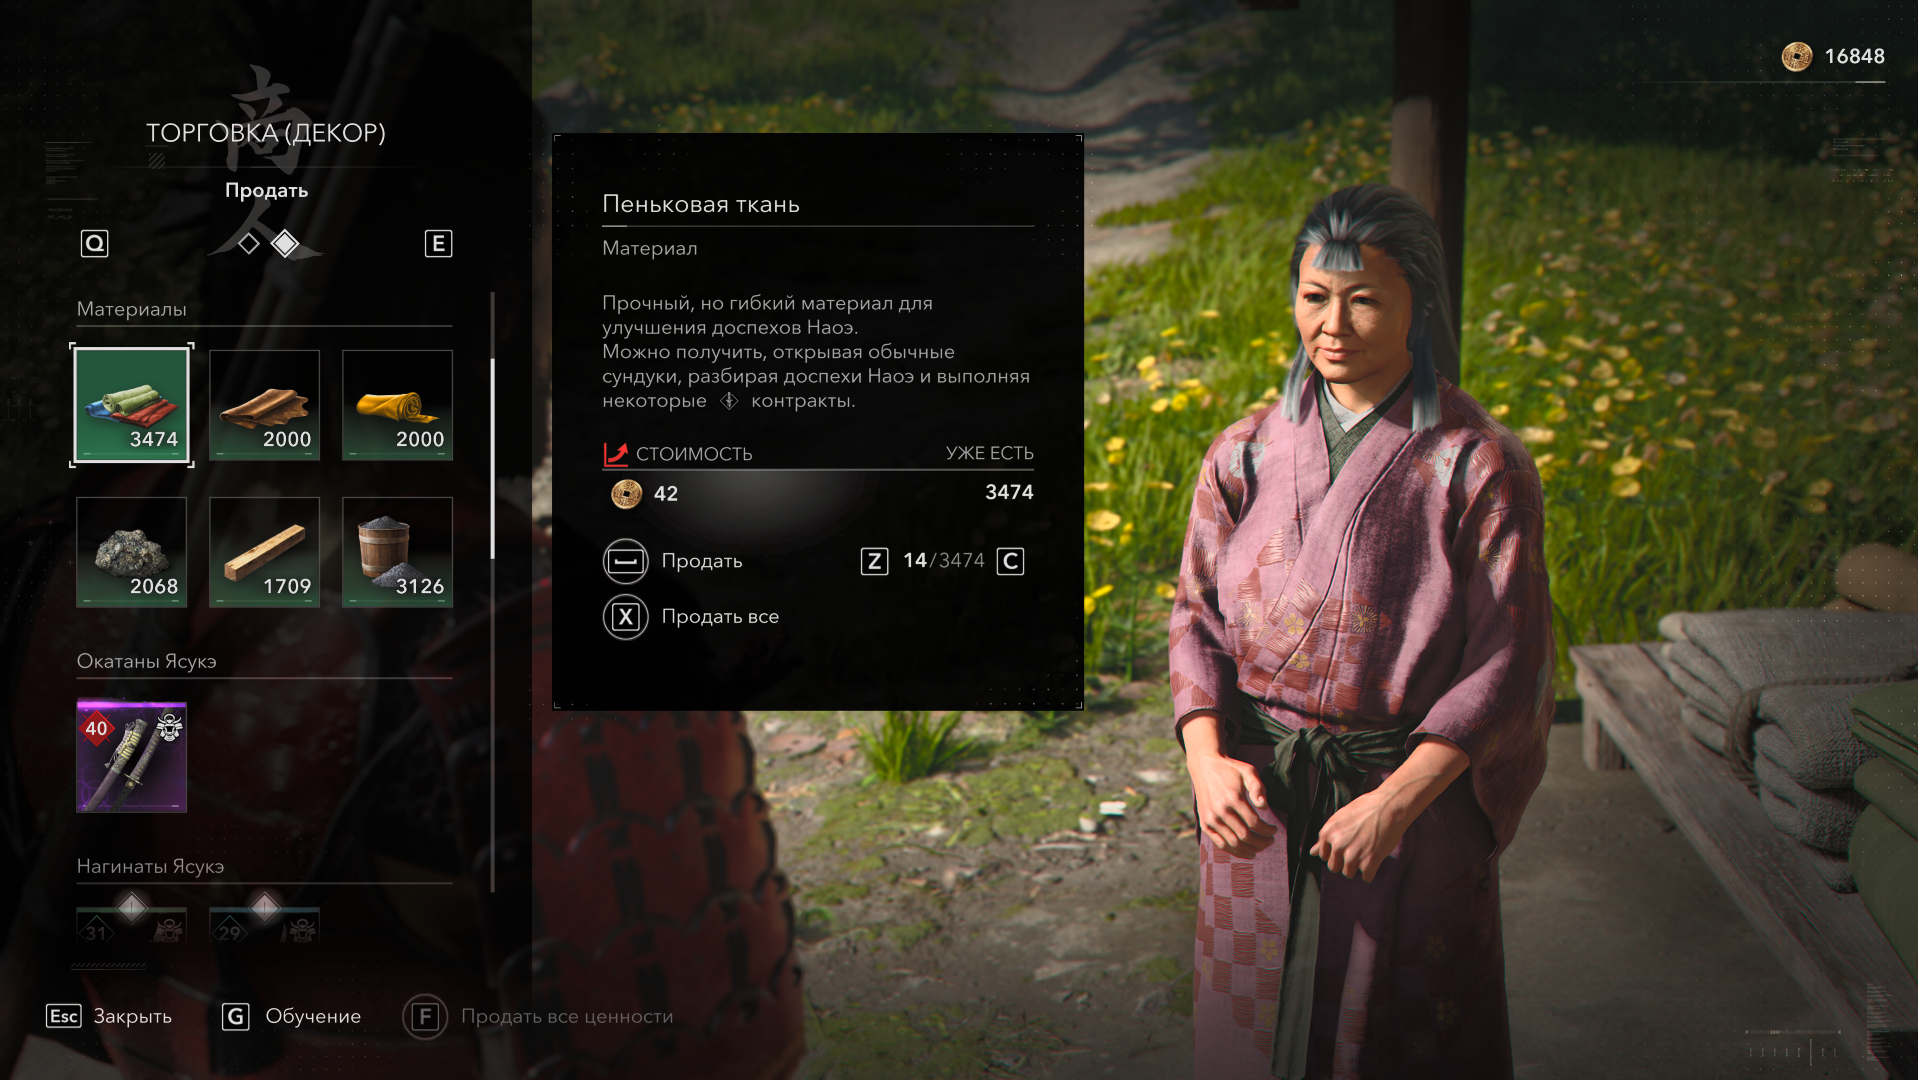Select the yellow silk roll material
1918x1080 pixels.
pyautogui.click(x=397, y=405)
